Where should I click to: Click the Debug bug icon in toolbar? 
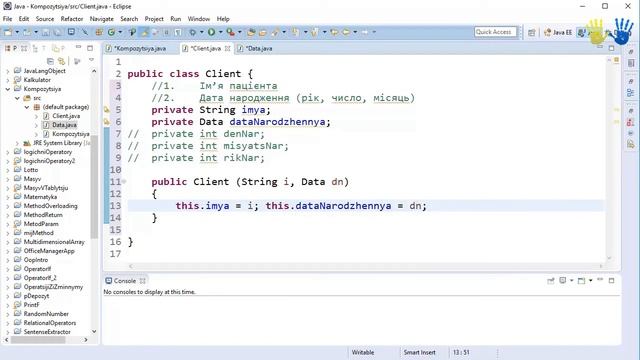pyautogui.click(x=193, y=32)
